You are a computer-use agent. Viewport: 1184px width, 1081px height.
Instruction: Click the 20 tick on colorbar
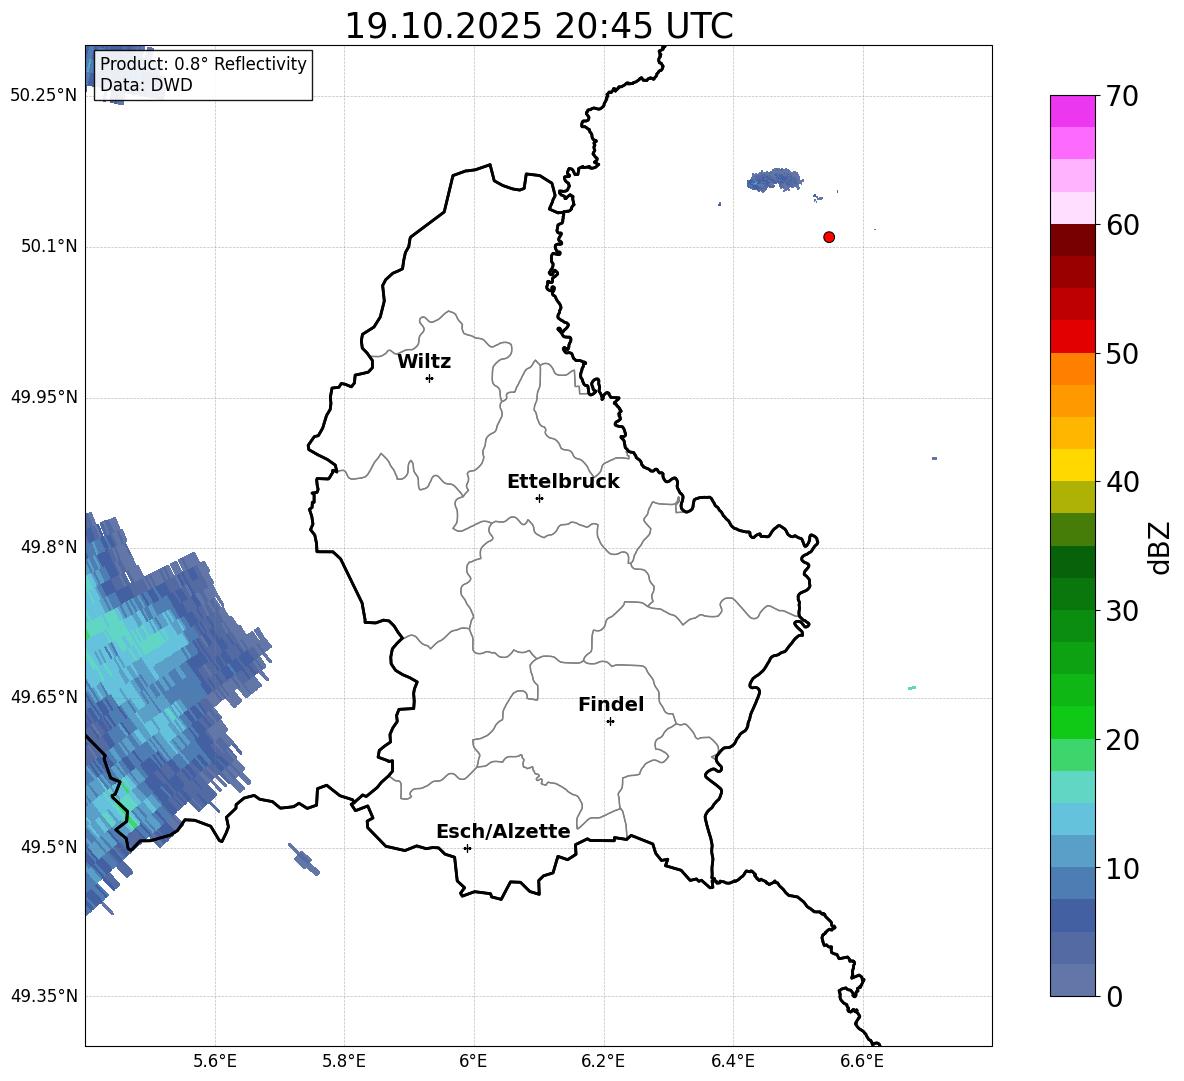pyautogui.click(x=1122, y=739)
